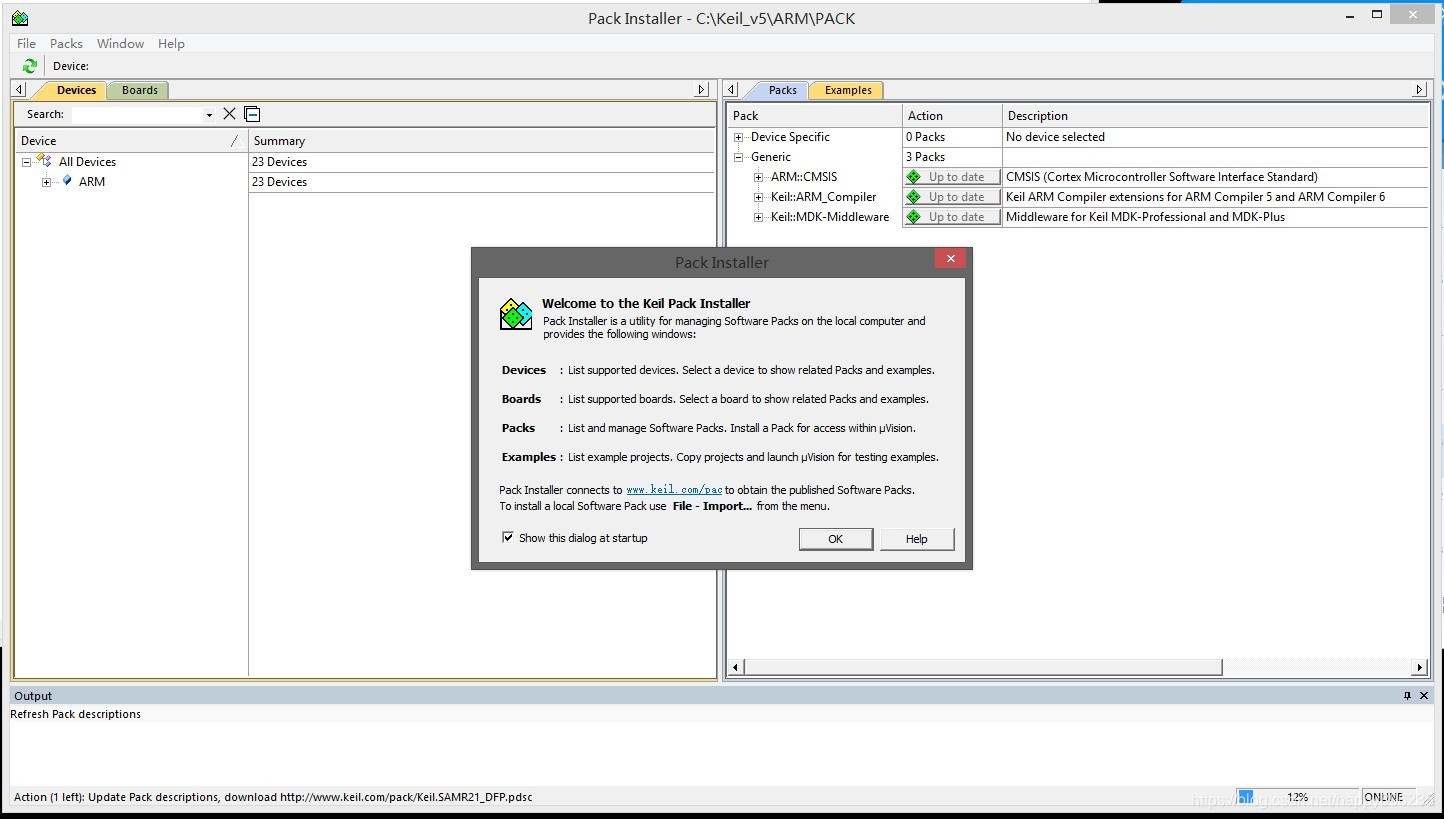Expand the Keil::ARM_Compiler pack node
The width and height of the screenshot is (1444, 819).
pyautogui.click(x=759, y=197)
